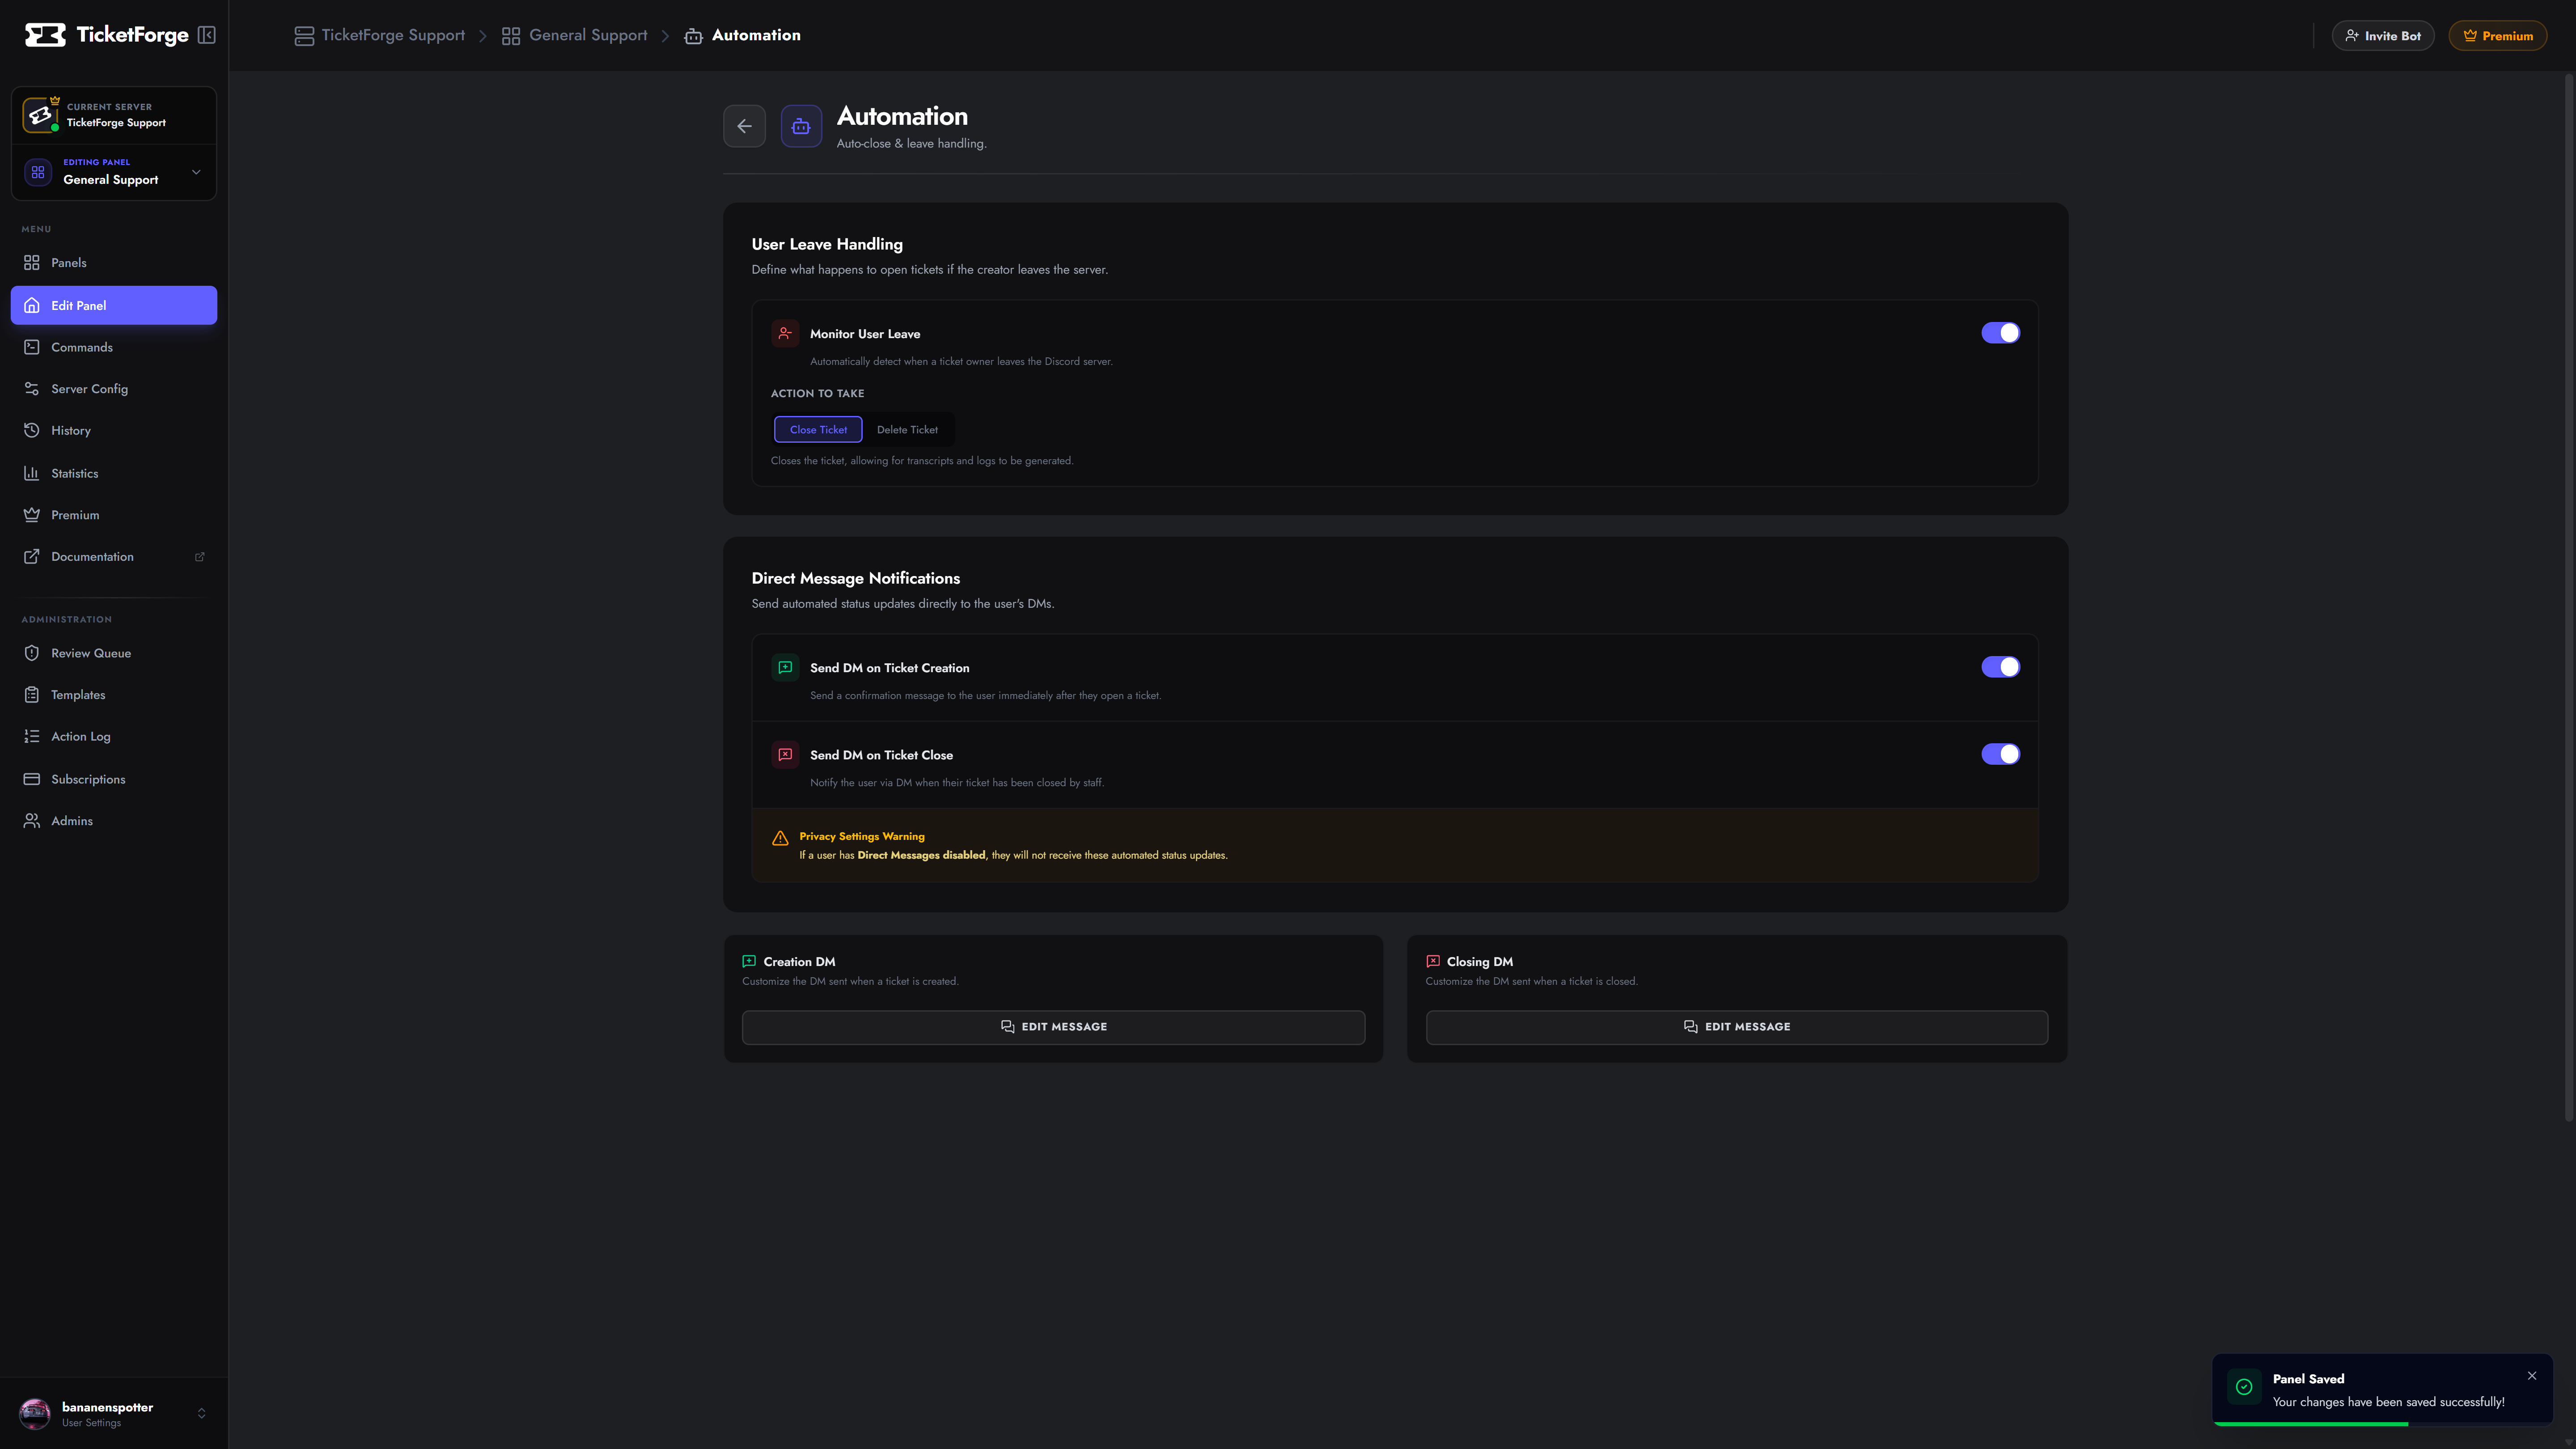Click the Send DM on Ticket Close icon
The width and height of the screenshot is (2576, 1449).
[x=785, y=754]
